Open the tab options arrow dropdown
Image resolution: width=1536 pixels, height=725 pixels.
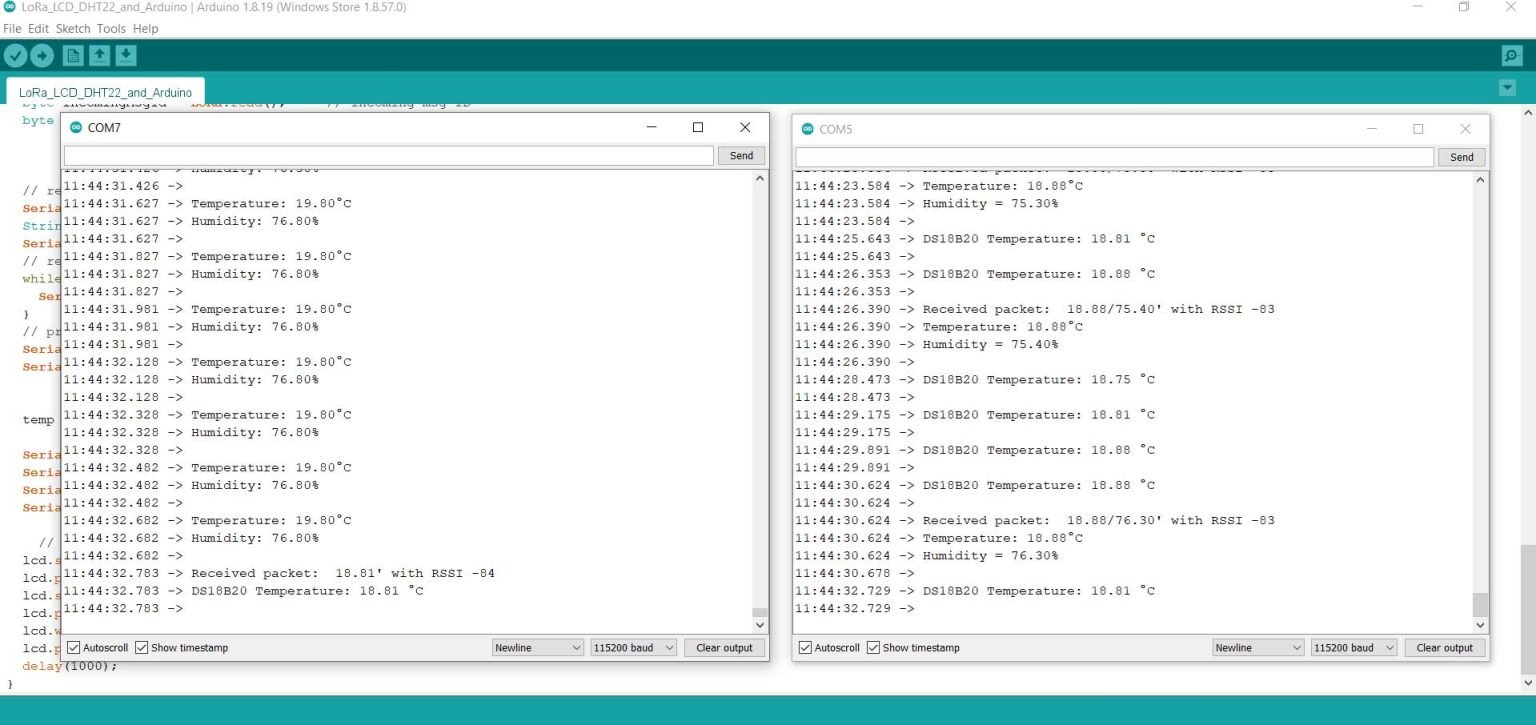coord(1507,88)
